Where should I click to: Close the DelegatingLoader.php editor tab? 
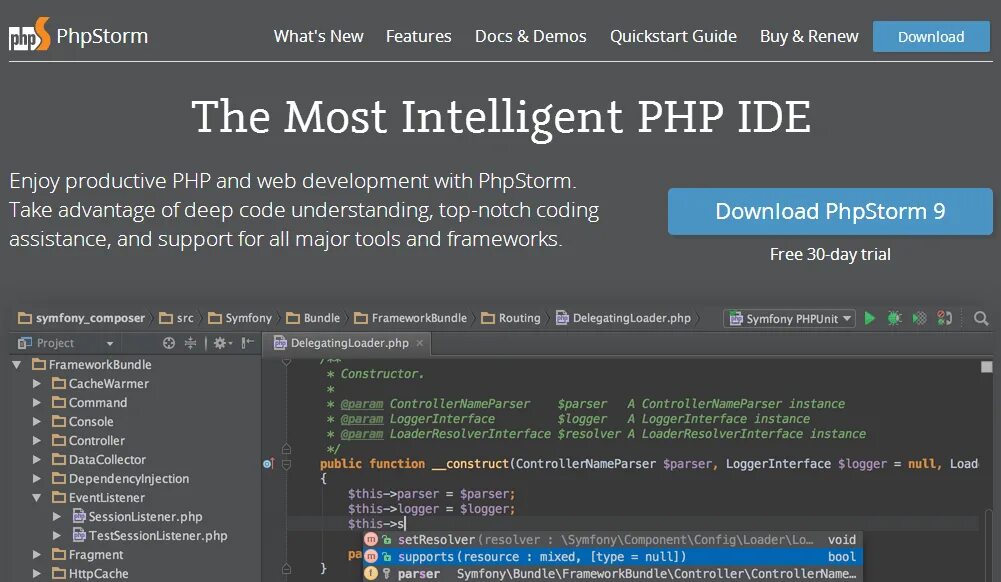(419, 343)
